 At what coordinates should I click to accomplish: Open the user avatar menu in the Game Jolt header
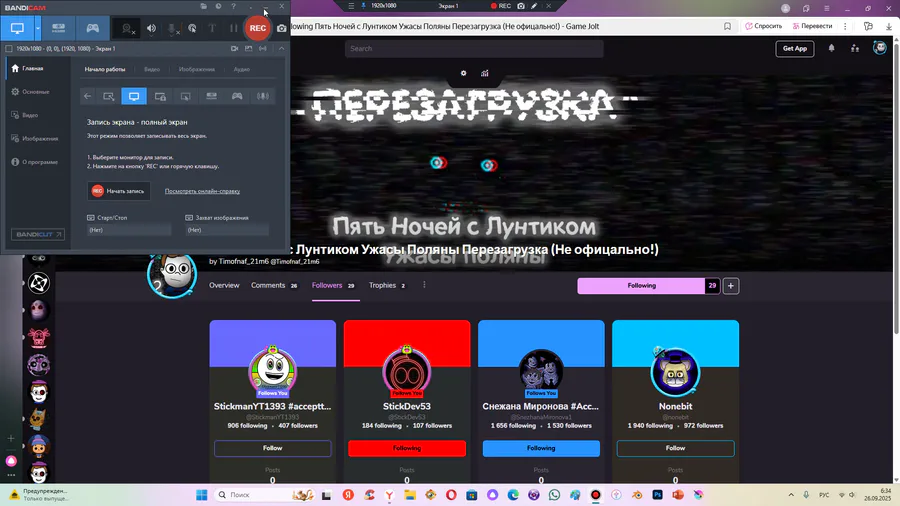click(879, 48)
